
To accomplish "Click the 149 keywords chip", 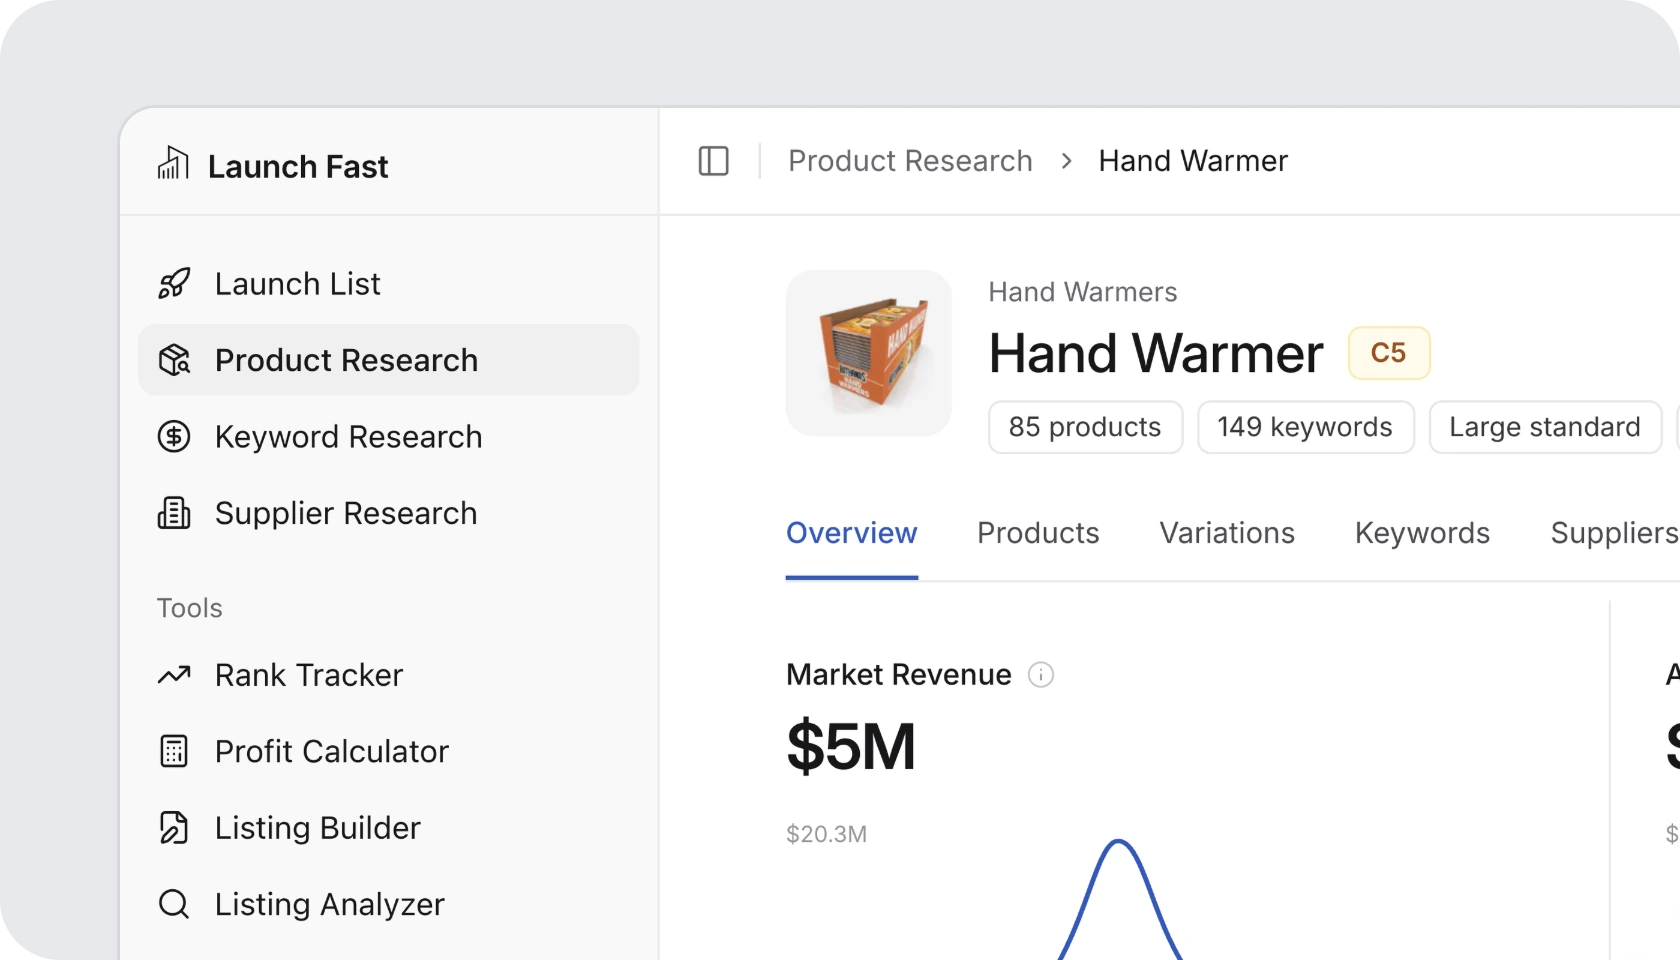I will 1305,427.
